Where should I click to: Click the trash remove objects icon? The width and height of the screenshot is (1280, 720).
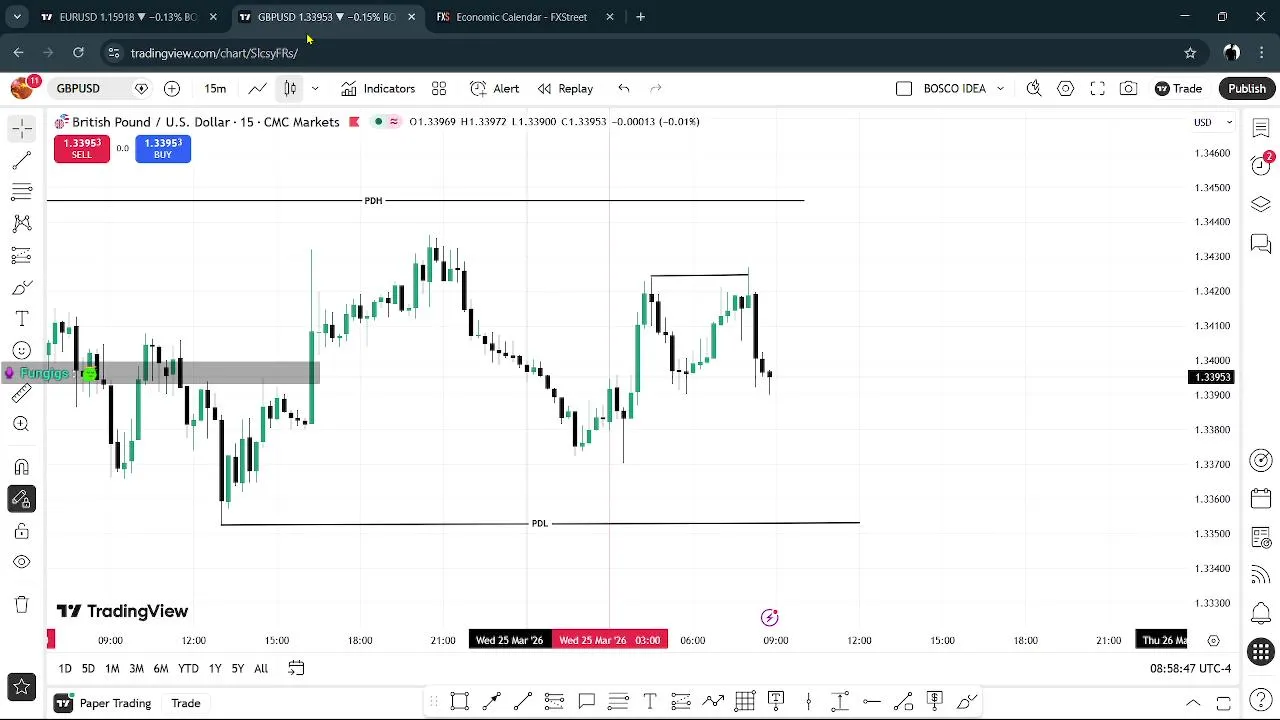[22, 604]
